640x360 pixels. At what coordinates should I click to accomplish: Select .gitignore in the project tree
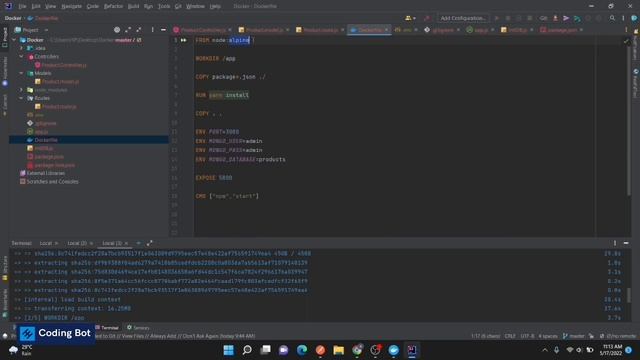(x=45, y=123)
